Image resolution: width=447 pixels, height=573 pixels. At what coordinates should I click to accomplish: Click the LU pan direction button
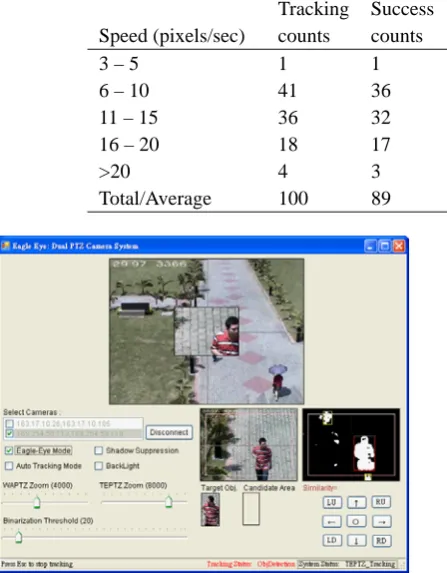tap(332, 502)
